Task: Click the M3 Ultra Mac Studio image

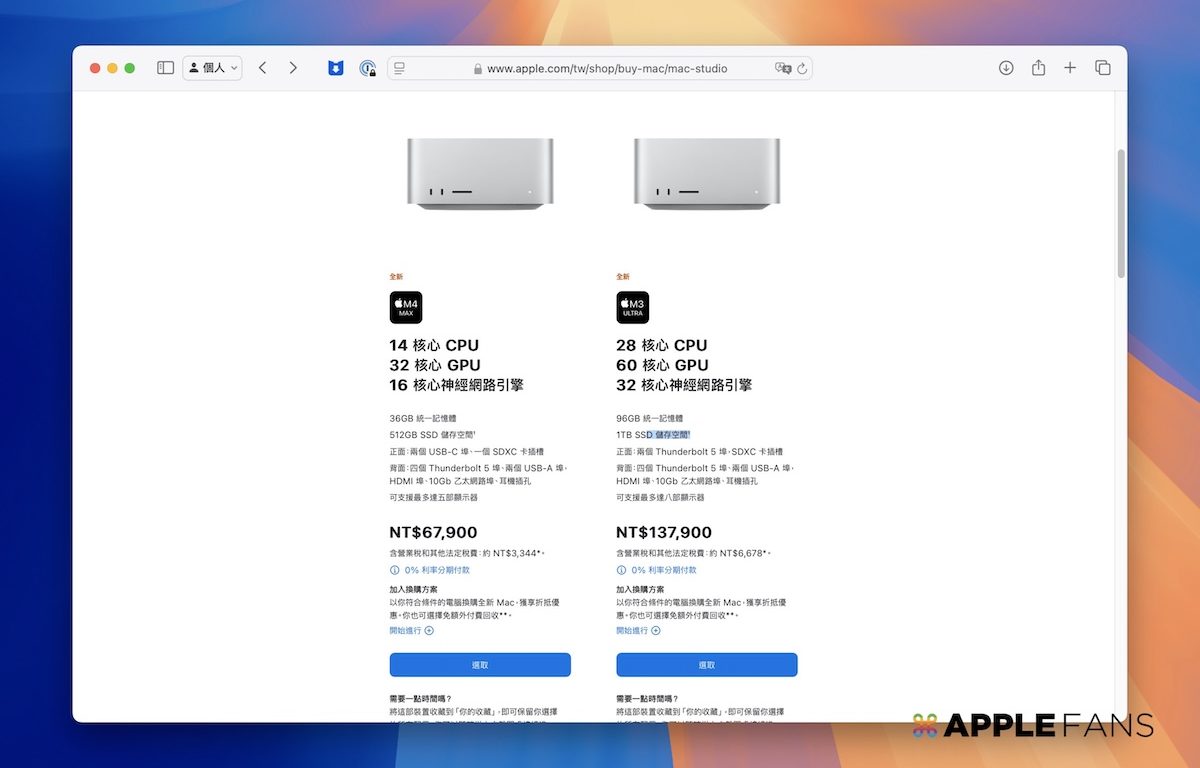Action: pyautogui.click(x=706, y=174)
